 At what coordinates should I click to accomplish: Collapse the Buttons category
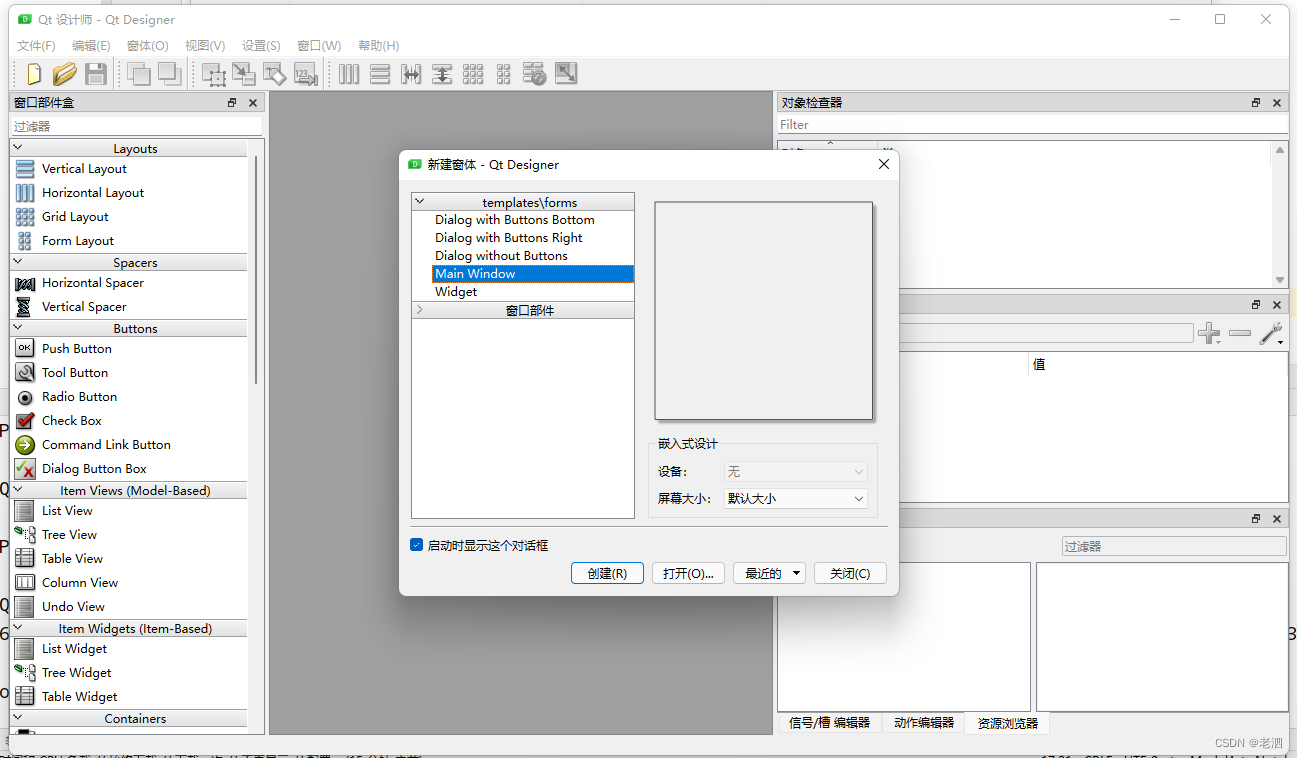coord(17,328)
